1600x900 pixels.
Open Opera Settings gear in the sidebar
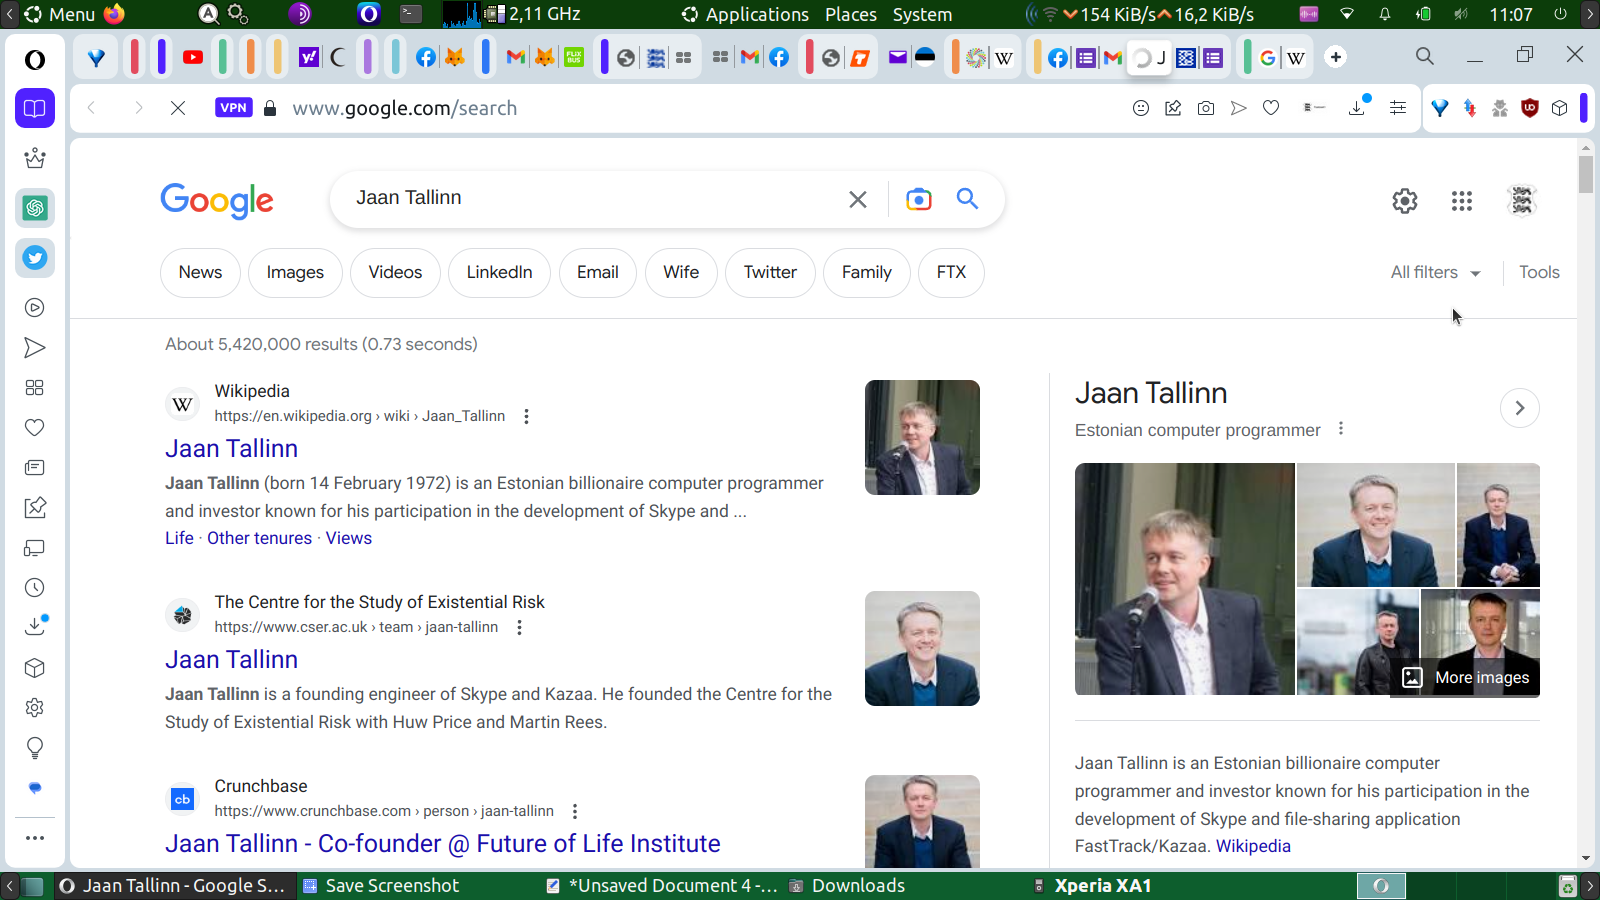pos(35,708)
